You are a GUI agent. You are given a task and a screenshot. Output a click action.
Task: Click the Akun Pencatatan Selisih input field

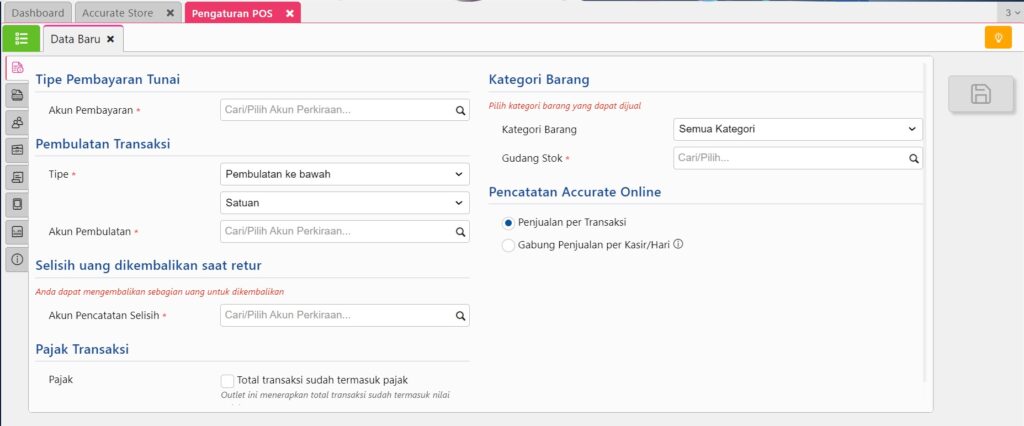pos(335,315)
